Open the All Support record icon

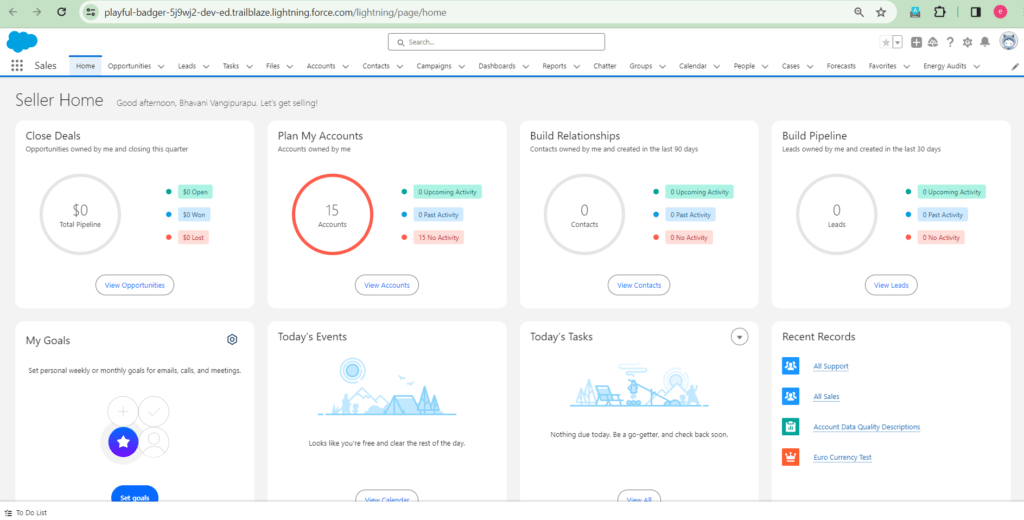(790, 366)
